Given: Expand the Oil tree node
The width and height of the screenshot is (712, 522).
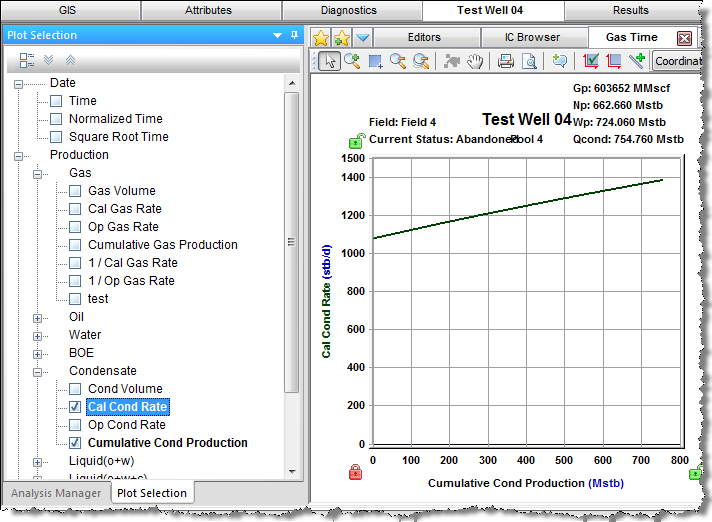Looking at the screenshot, I should [x=38, y=317].
